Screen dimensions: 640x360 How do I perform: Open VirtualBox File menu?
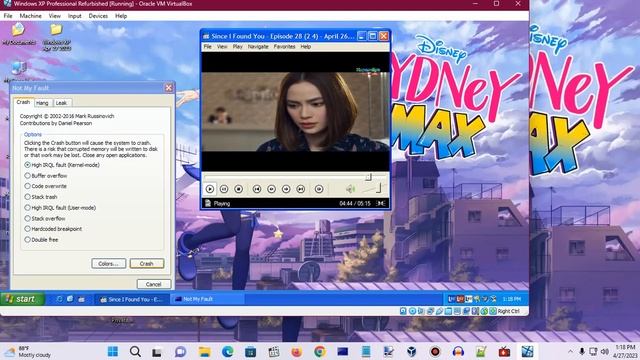[x=8, y=16]
